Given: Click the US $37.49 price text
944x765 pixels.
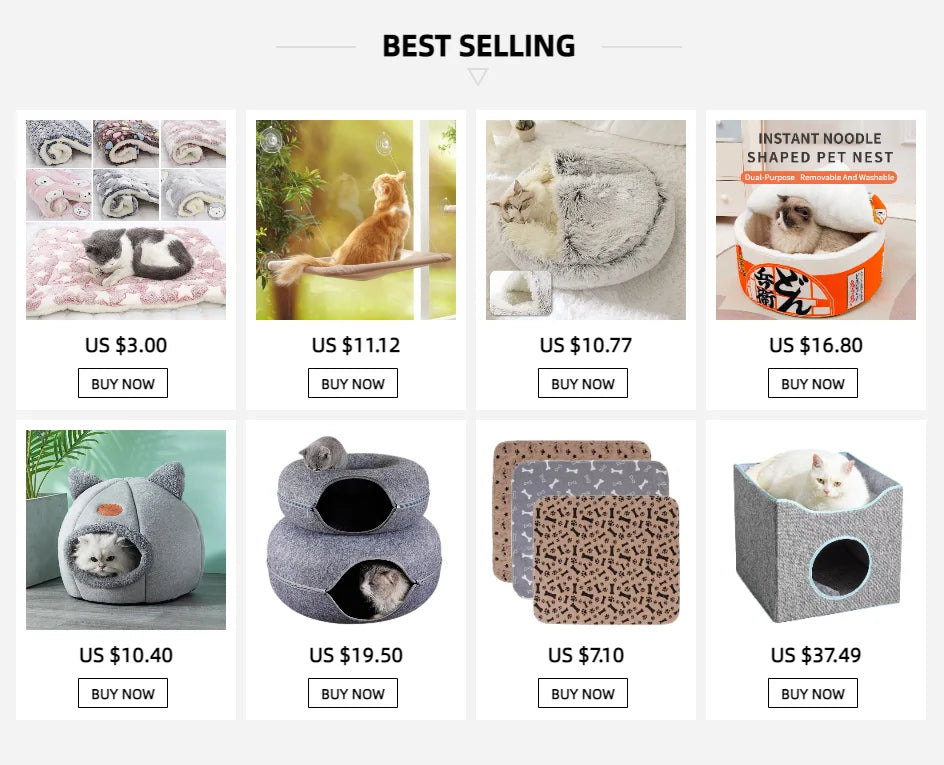Looking at the screenshot, I should 816,656.
